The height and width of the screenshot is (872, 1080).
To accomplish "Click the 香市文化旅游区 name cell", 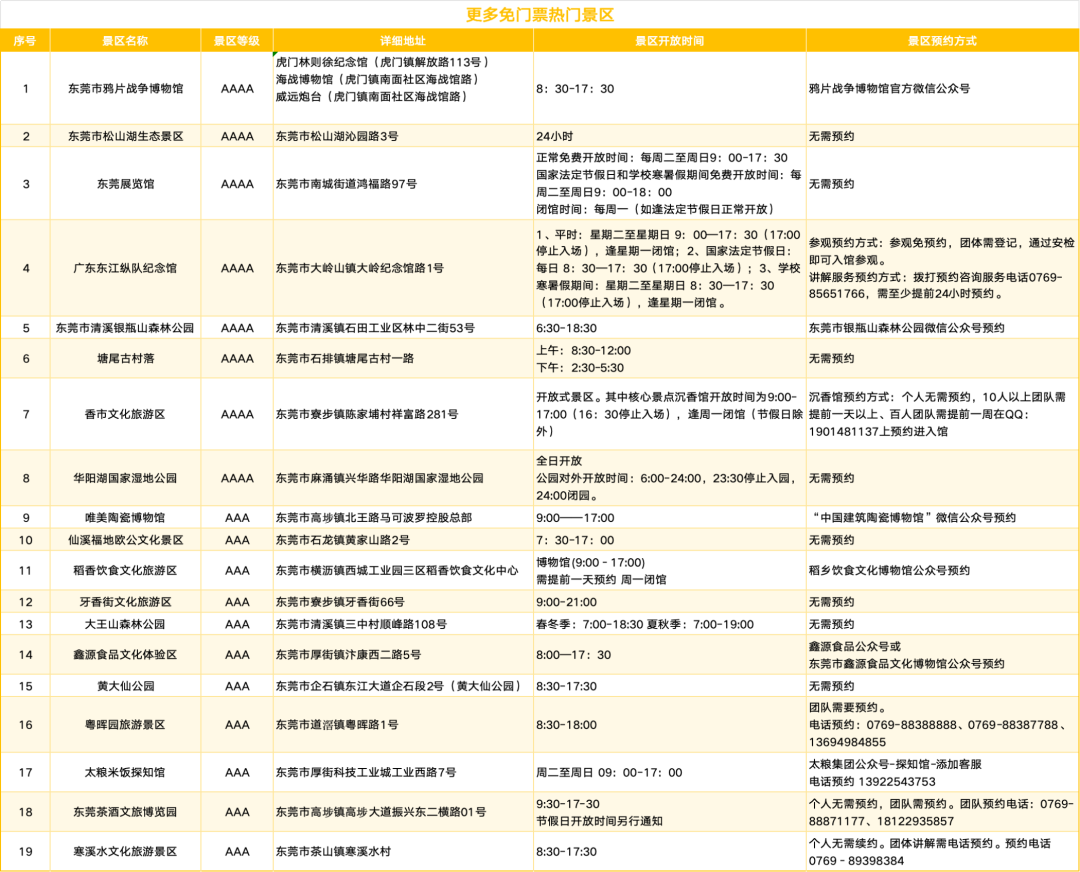I will (125, 414).
